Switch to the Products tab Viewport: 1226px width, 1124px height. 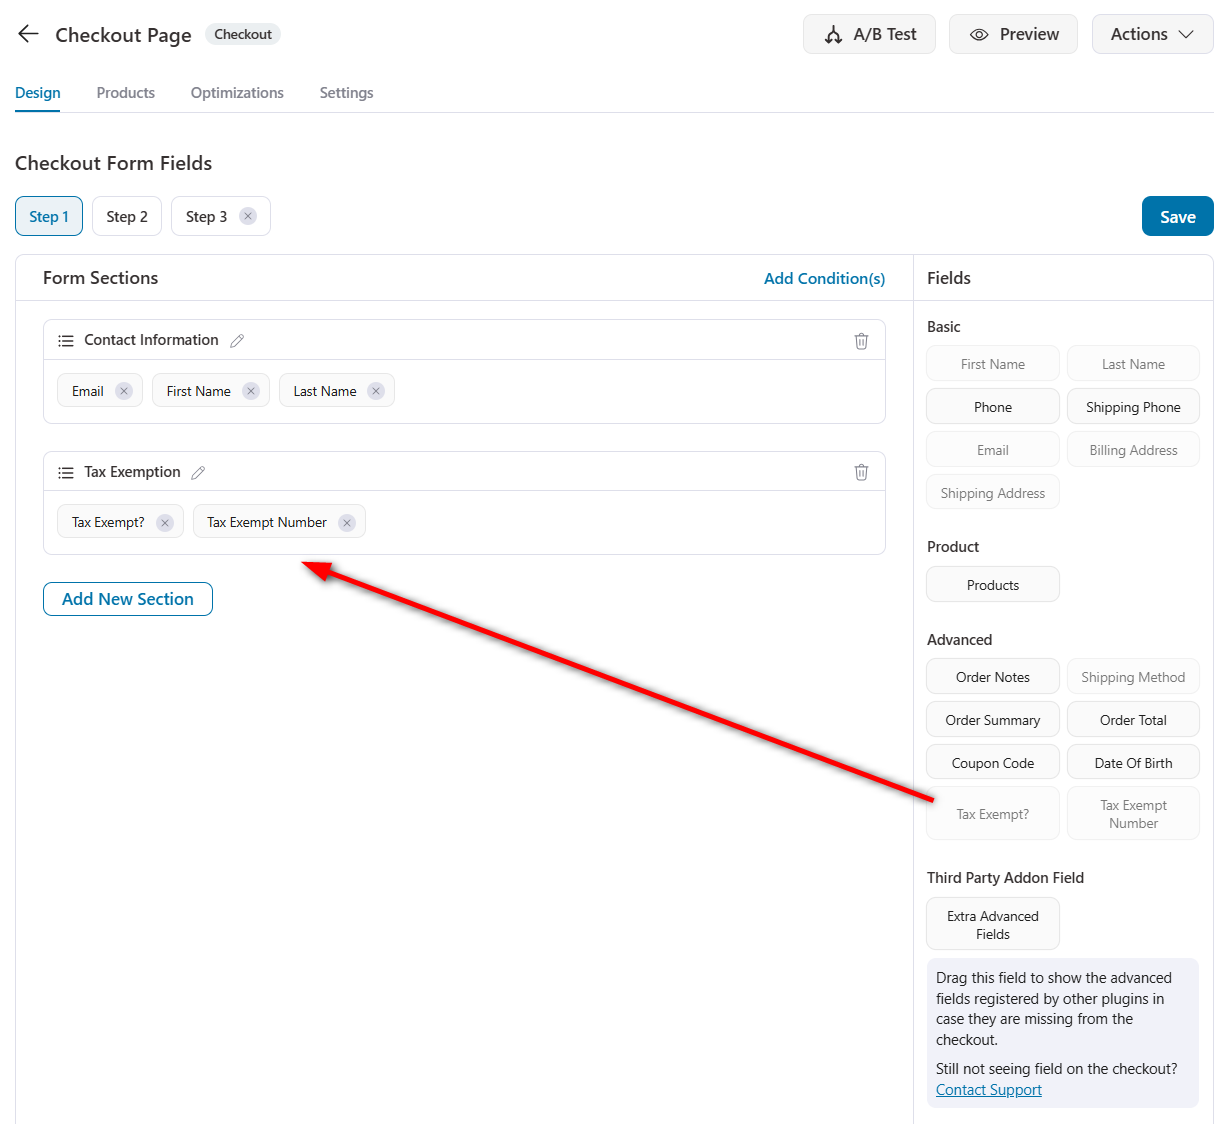click(x=125, y=92)
